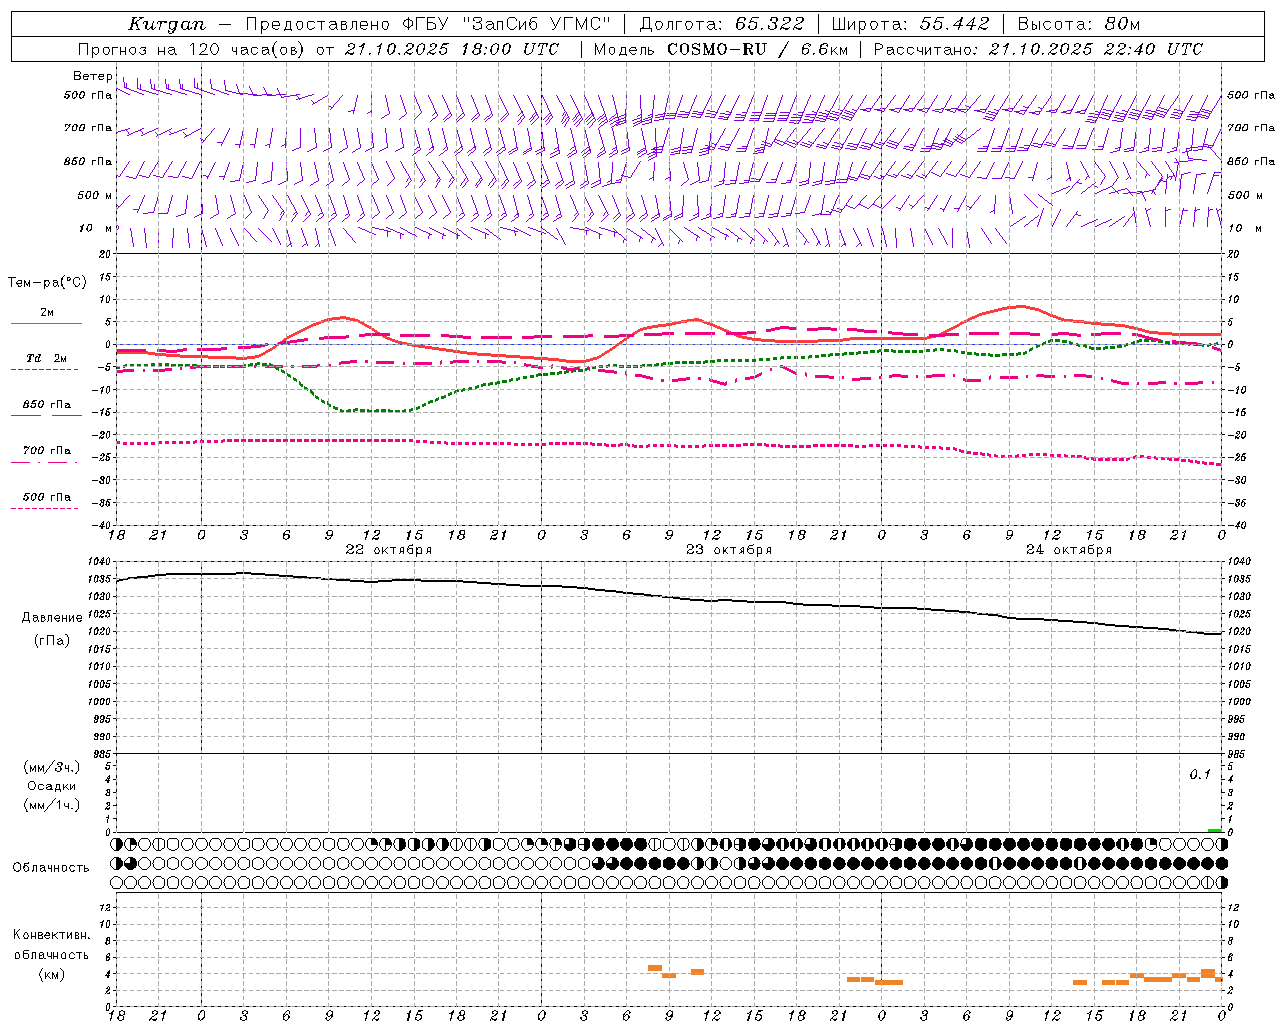
Task: Select the provider text ФГБУ "ЗапСиб УГМС"
Action: (x=506, y=24)
